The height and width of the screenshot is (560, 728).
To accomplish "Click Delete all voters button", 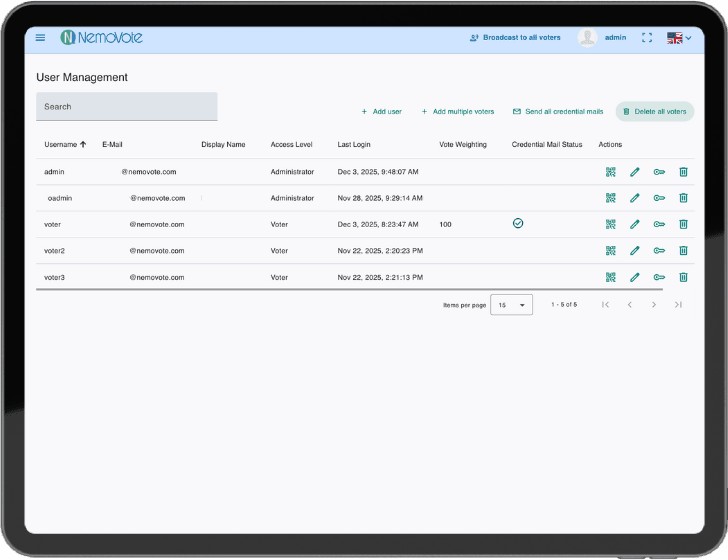I will click(x=655, y=112).
